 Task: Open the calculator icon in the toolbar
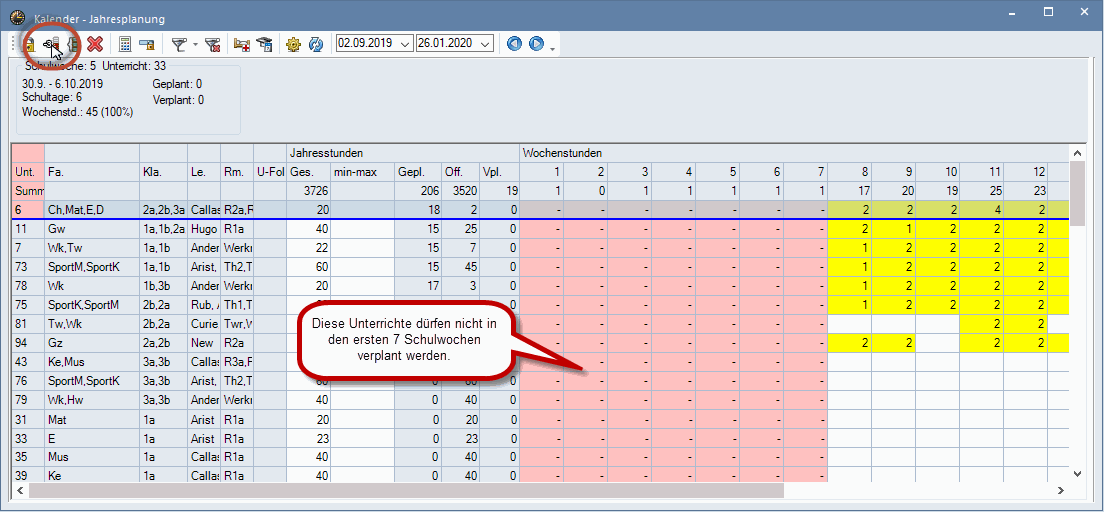(125, 44)
